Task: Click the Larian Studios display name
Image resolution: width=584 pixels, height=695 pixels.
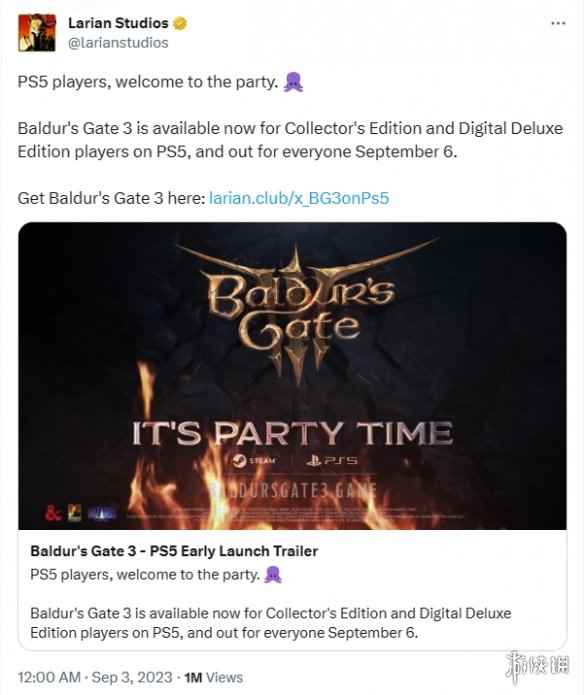Action: click(118, 23)
